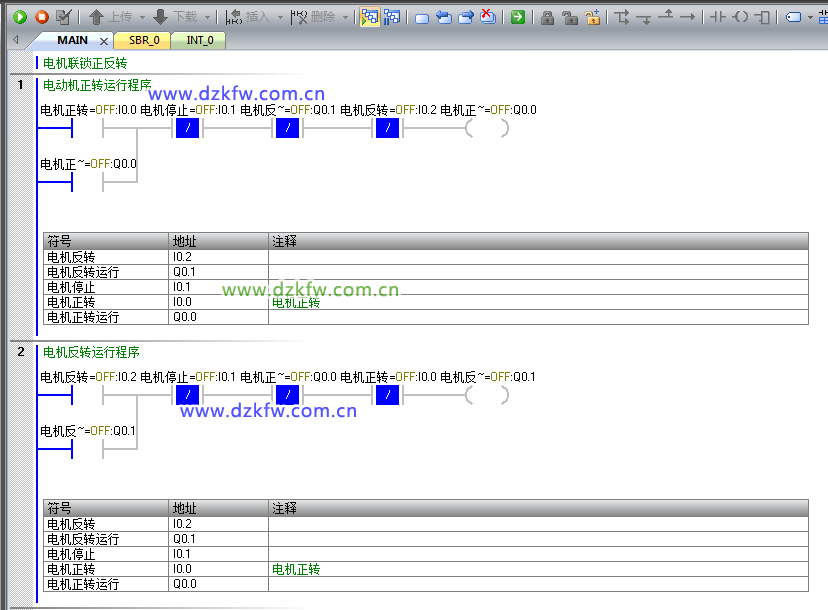Insert an output coil from toolbar
This screenshot has width=828, height=610.
click(740, 17)
